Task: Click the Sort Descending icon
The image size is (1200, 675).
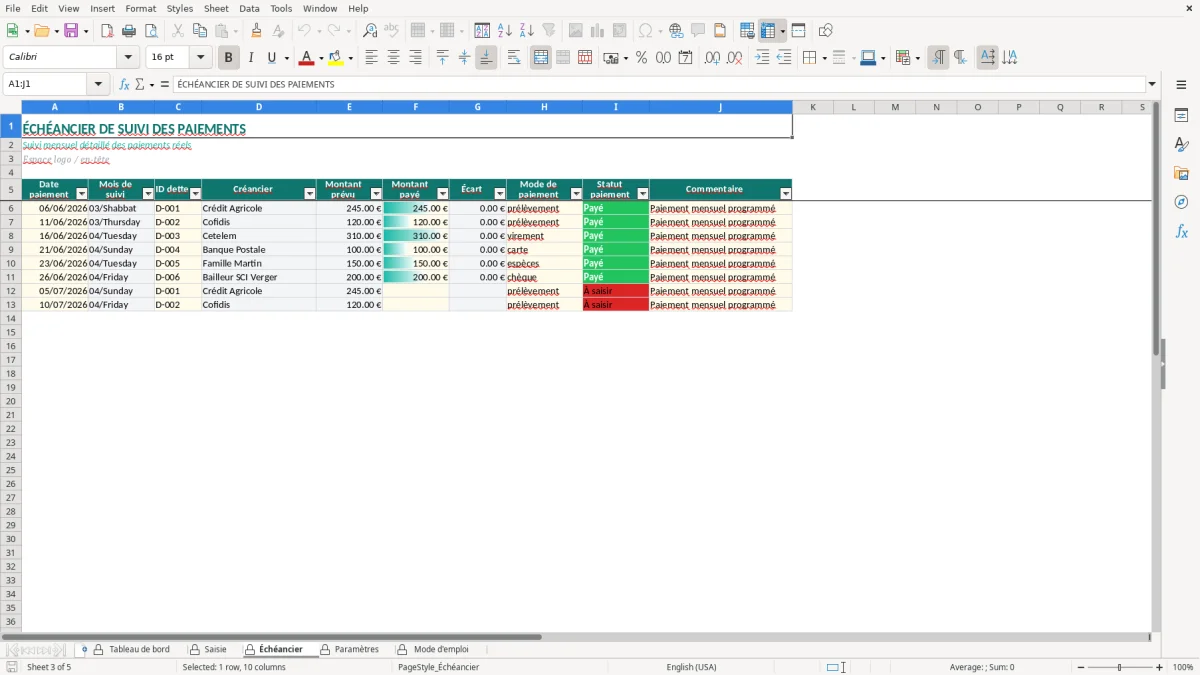Action: click(x=527, y=31)
